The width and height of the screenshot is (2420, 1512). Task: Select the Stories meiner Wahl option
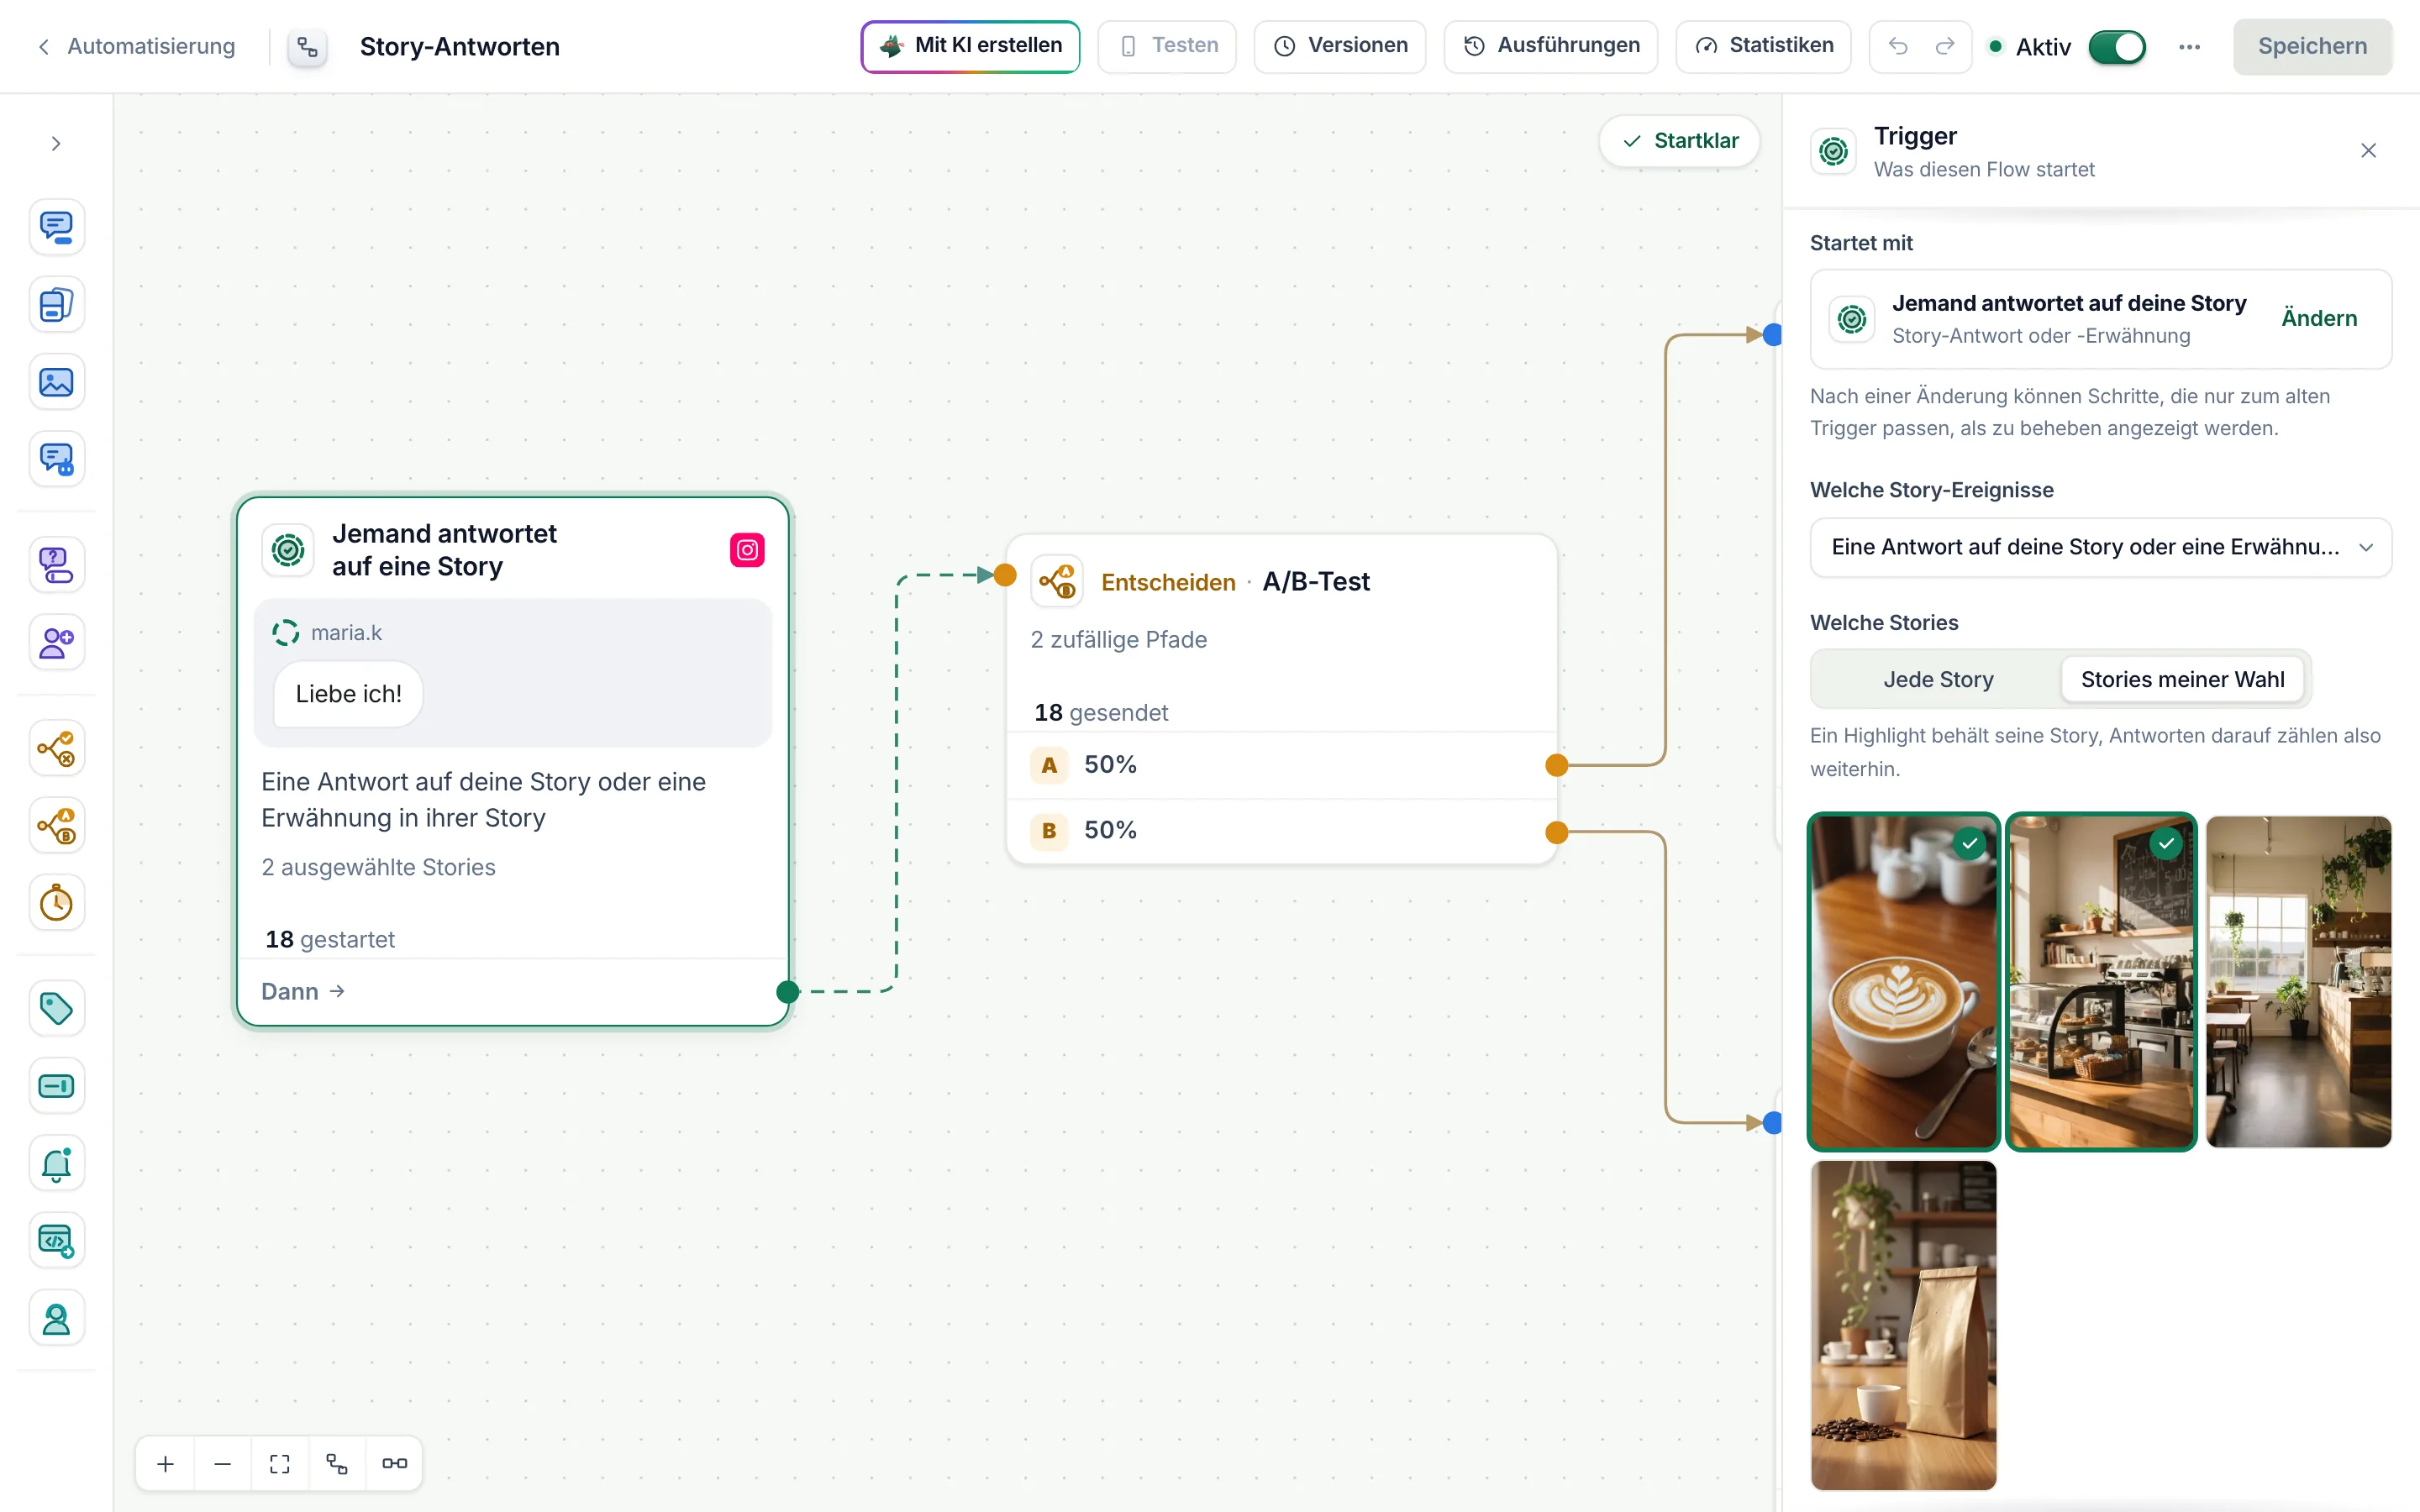point(2182,680)
